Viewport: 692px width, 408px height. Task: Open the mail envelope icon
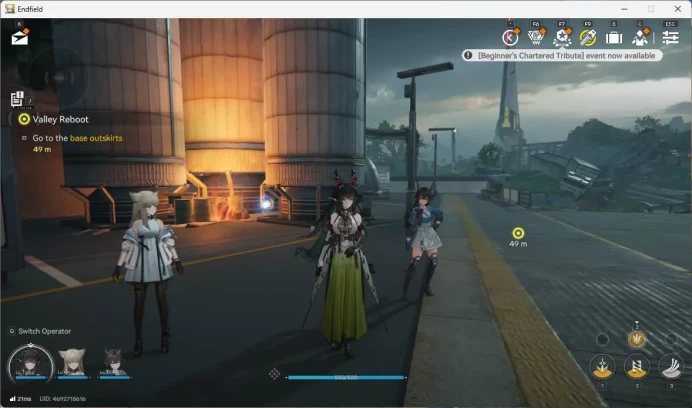click(x=20, y=37)
